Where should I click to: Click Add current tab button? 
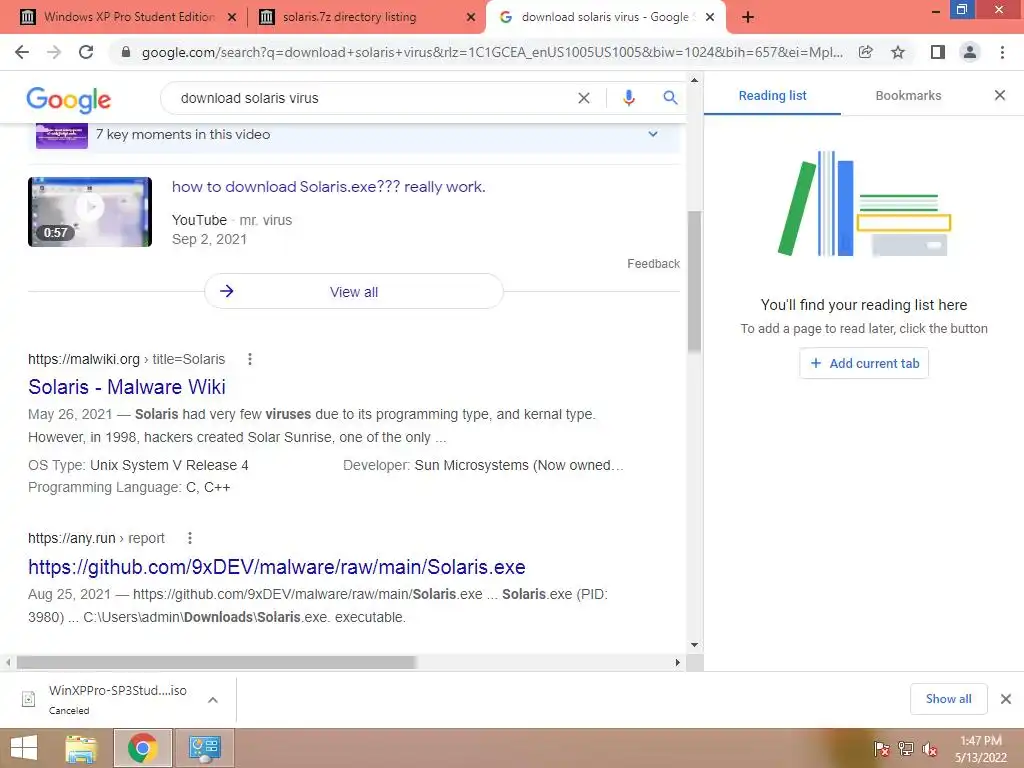click(864, 363)
